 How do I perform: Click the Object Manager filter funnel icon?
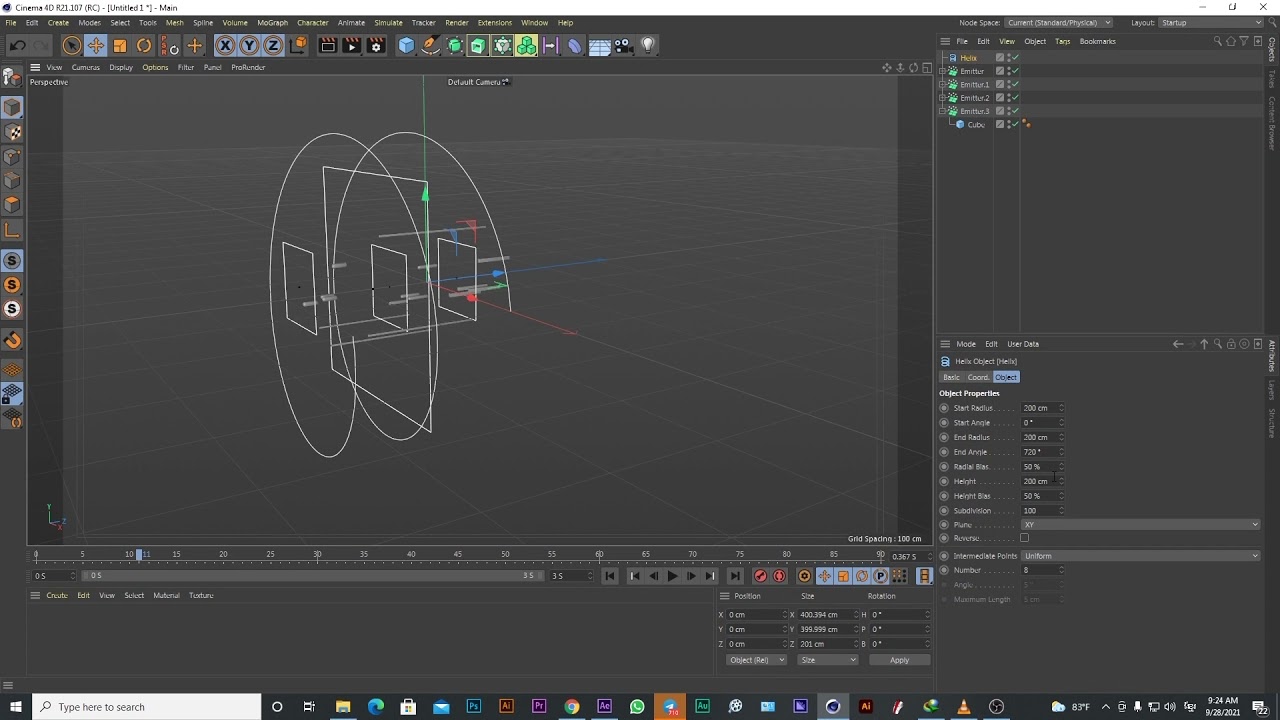click(1243, 41)
